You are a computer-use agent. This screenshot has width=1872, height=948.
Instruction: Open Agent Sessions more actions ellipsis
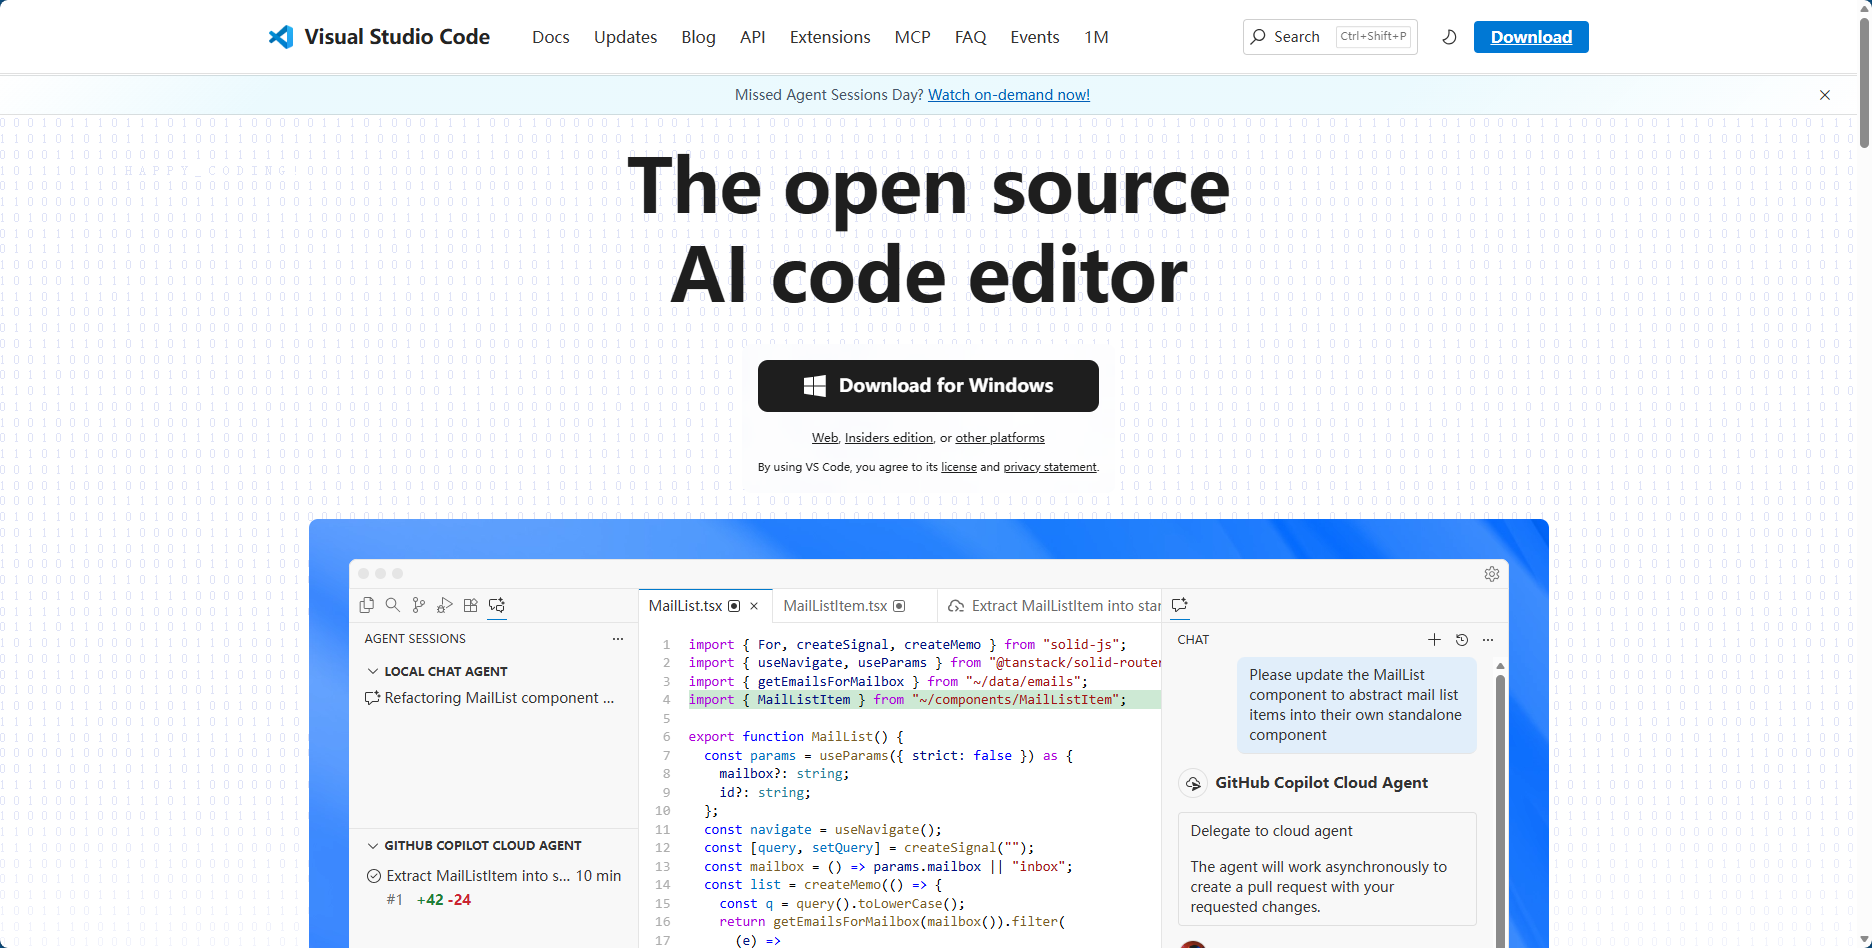[x=618, y=639]
